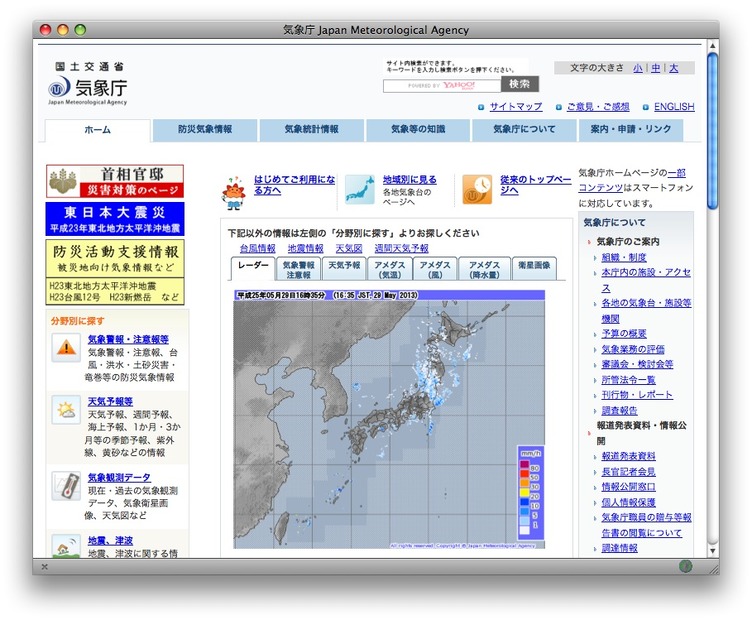Click the mascot icon for first-time users
Image resolution: width=752 pixels, height=620 pixels.
pyautogui.click(x=234, y=192)
